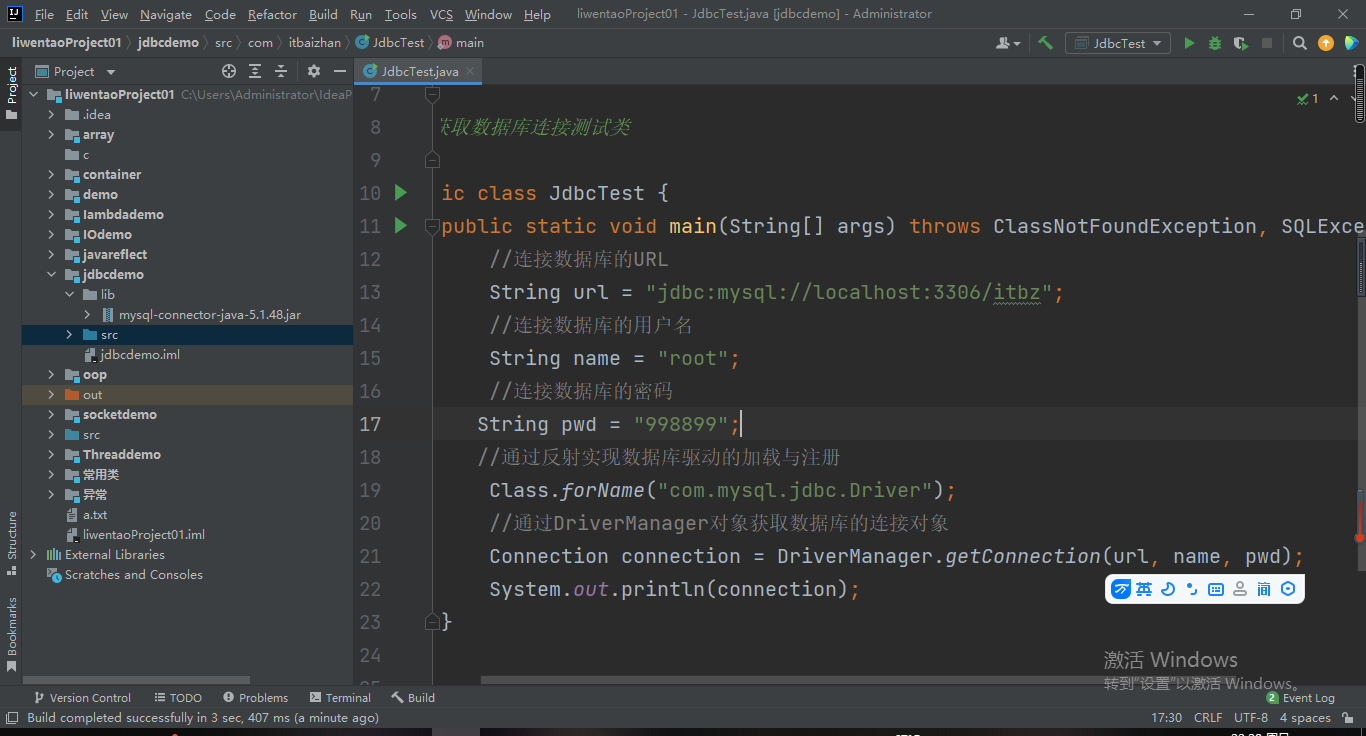Click the locate target icon in Project panel
The width and height of the screenshot is (1366, 736).
pyautogui.click(x=229, y=71)
